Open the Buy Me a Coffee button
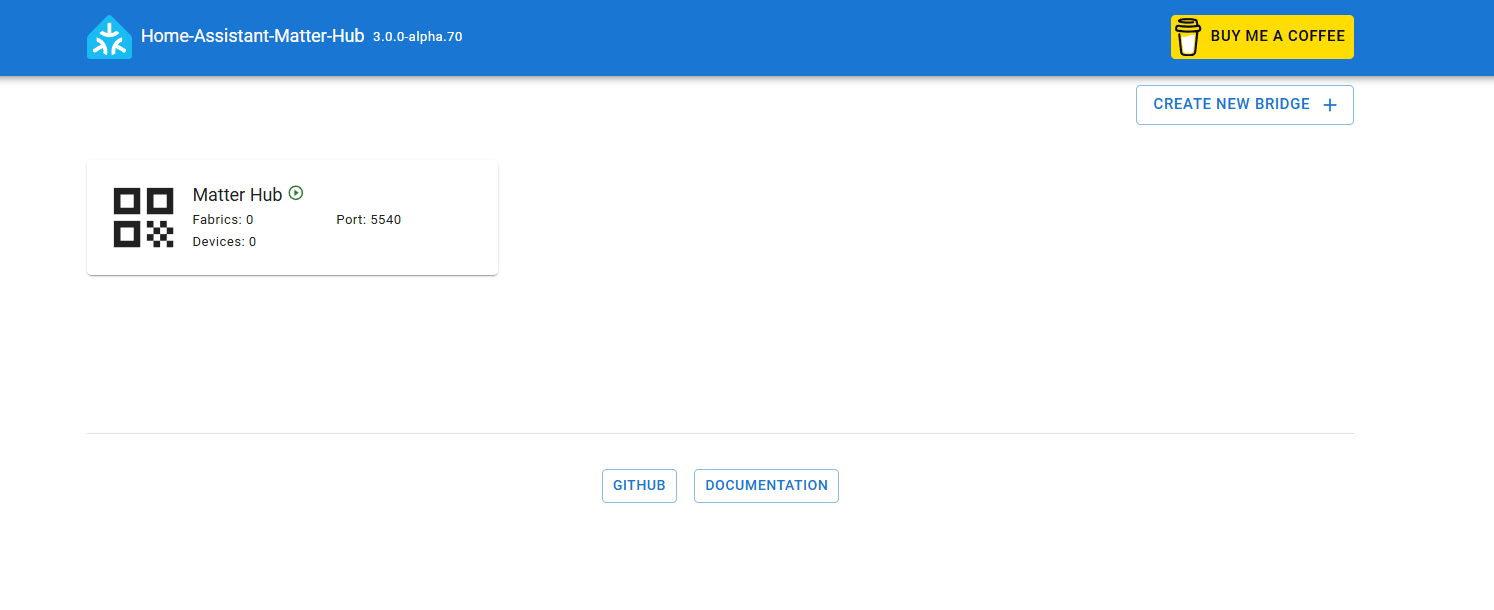 pyautogui.click(x=1262, y=37)
